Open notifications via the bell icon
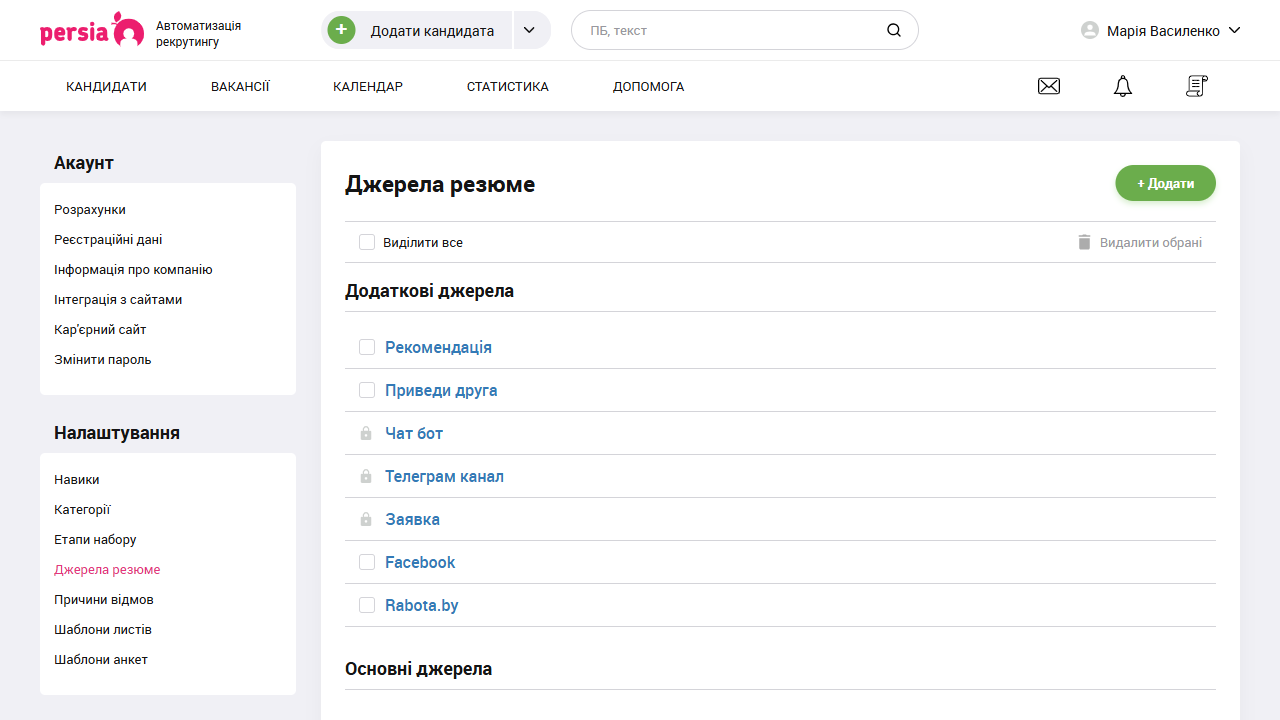Screen dimensions: 1280x720 tap(1122, 86)
